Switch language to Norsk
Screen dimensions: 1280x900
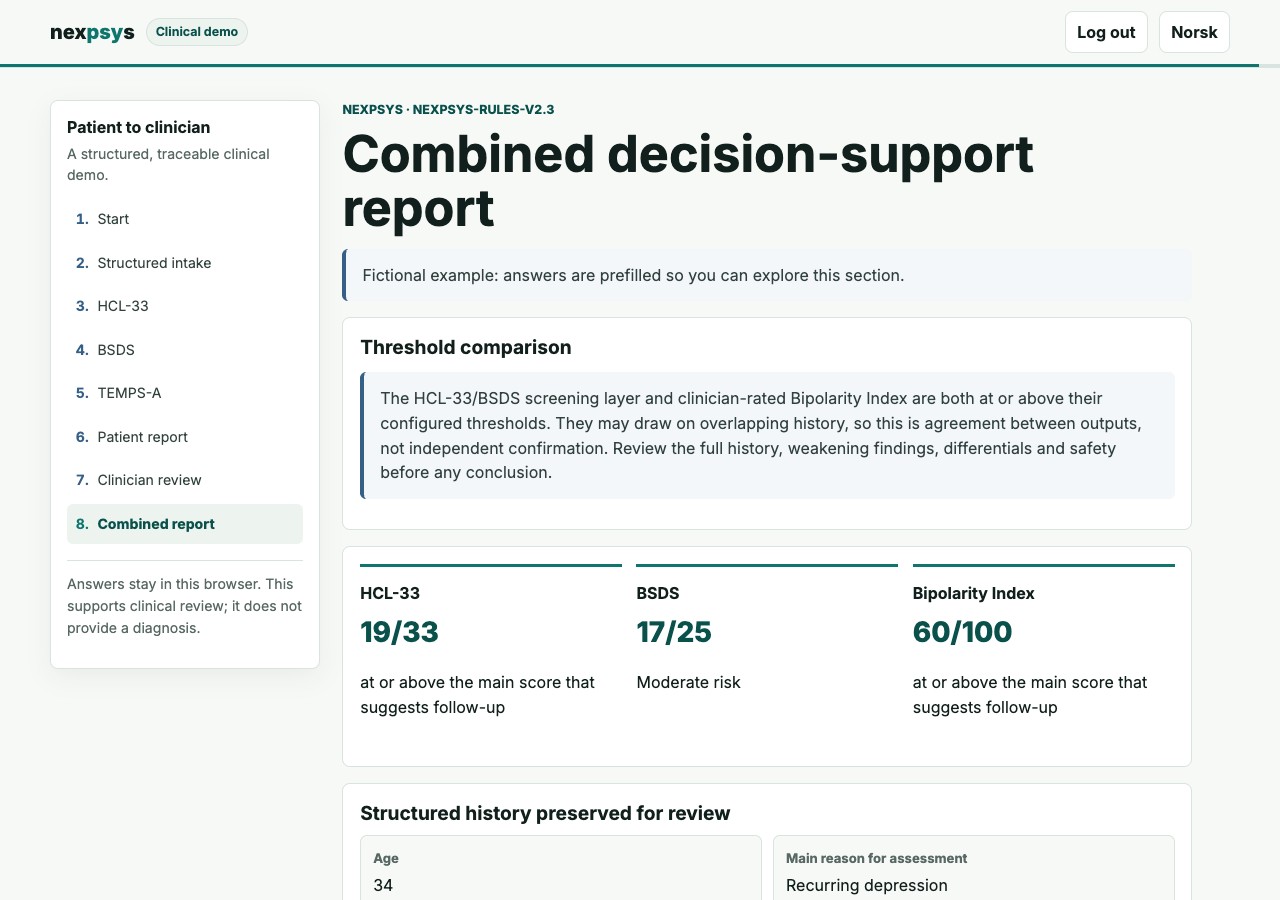[1194, 32]
